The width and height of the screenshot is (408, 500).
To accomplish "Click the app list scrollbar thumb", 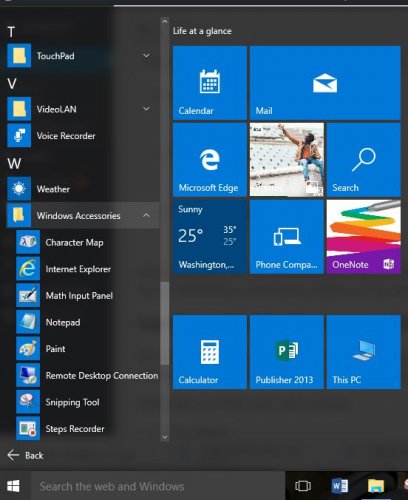I will (x=164, y=323).
